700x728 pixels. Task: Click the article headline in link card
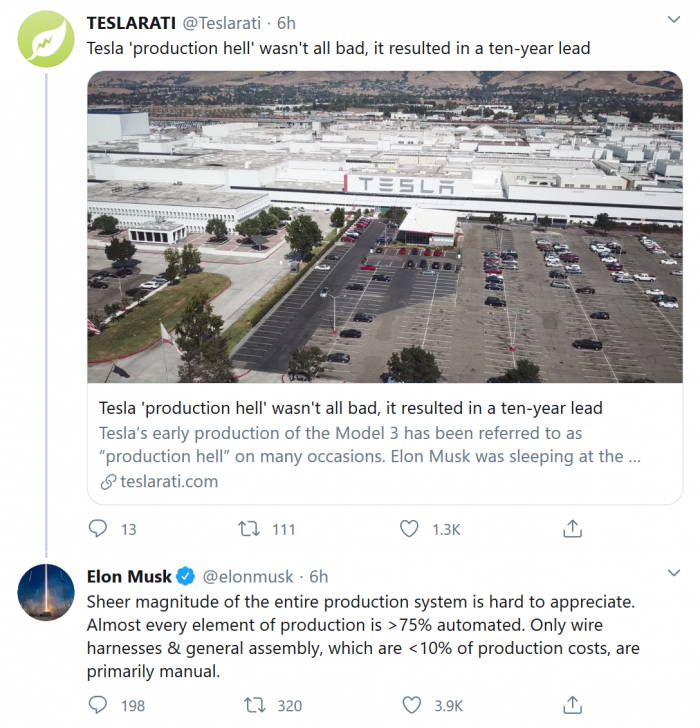point(350,408)
